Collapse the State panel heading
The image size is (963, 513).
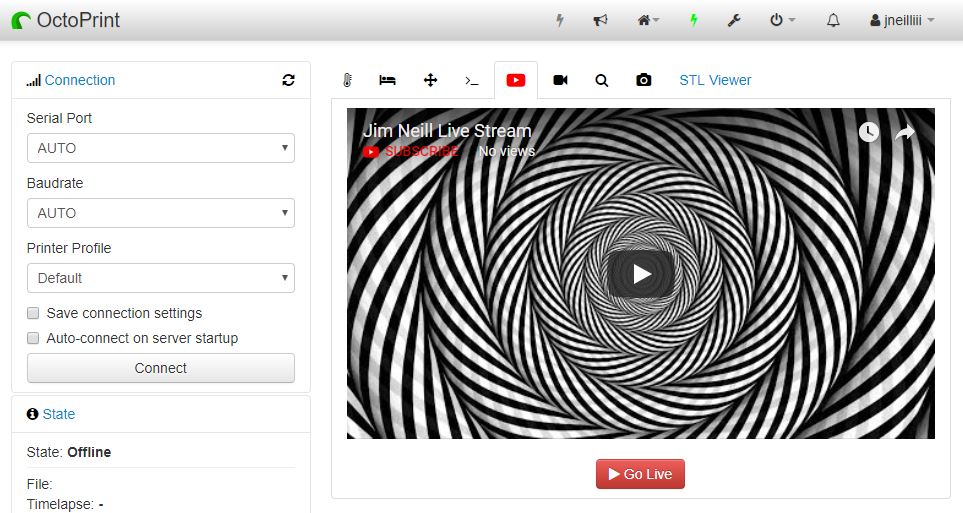coord(58,414)
